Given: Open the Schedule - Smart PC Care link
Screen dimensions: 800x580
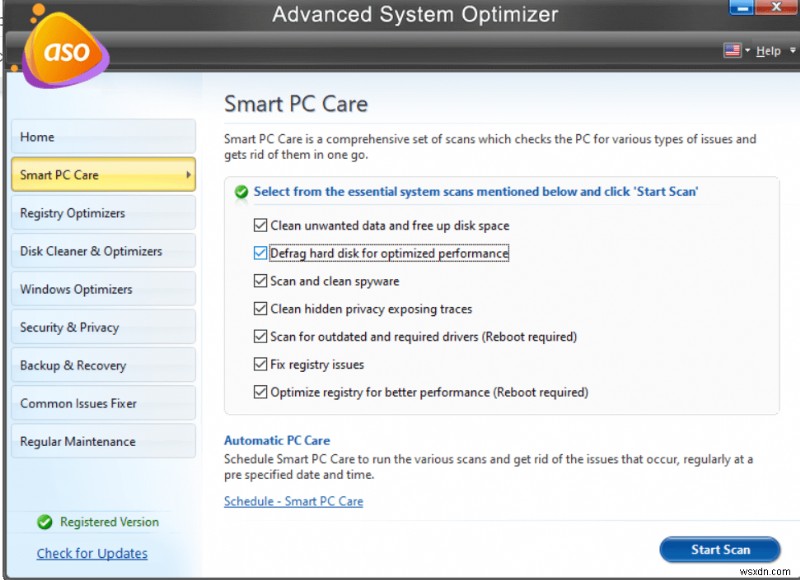Looking at the screenshot, I should click(x=293, y=501).
